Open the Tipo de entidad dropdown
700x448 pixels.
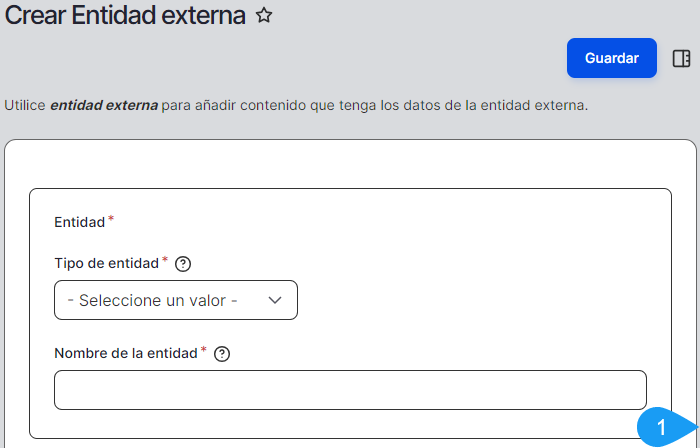pyautogui.click(x=175, y=300)
